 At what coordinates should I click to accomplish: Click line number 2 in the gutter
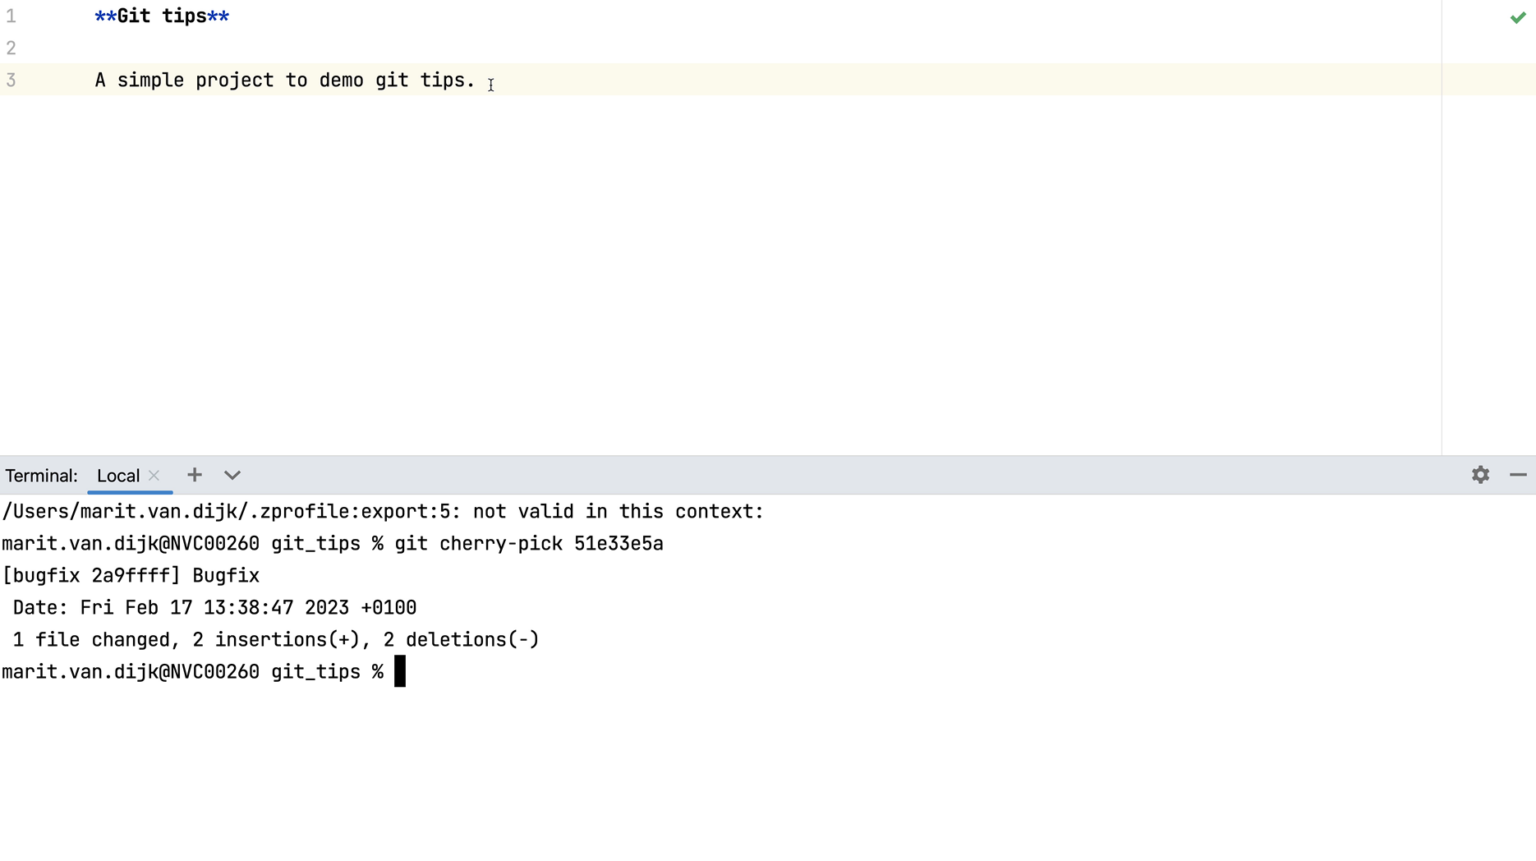[x=11, y=48]
